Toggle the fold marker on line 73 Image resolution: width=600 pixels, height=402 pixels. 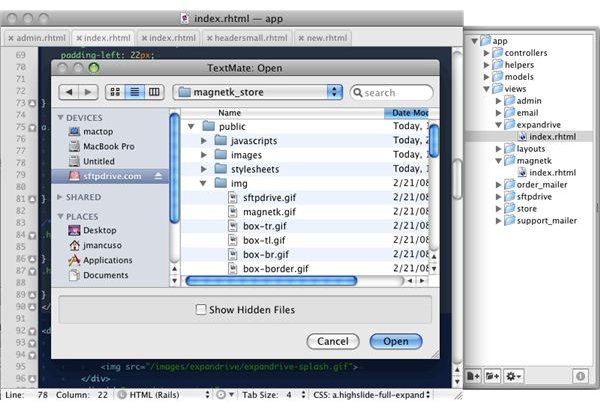coord(32,103)
